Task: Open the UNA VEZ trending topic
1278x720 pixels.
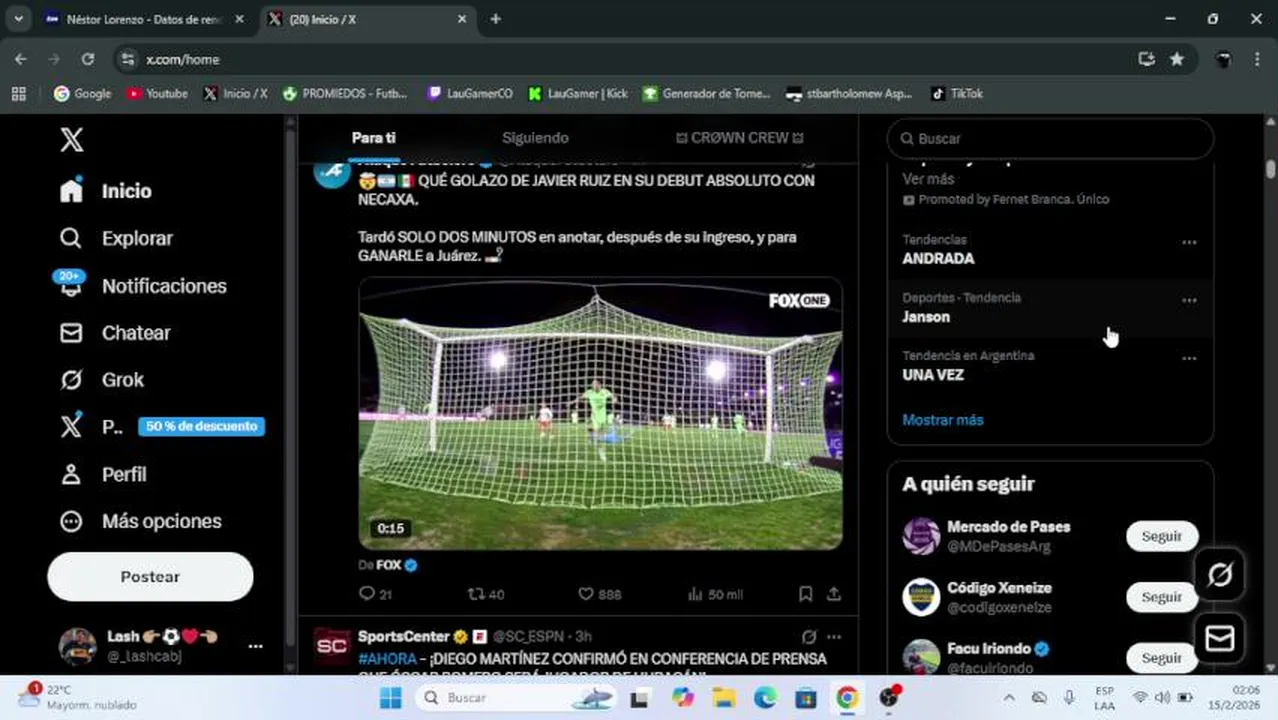Action: tap(933, 374)
